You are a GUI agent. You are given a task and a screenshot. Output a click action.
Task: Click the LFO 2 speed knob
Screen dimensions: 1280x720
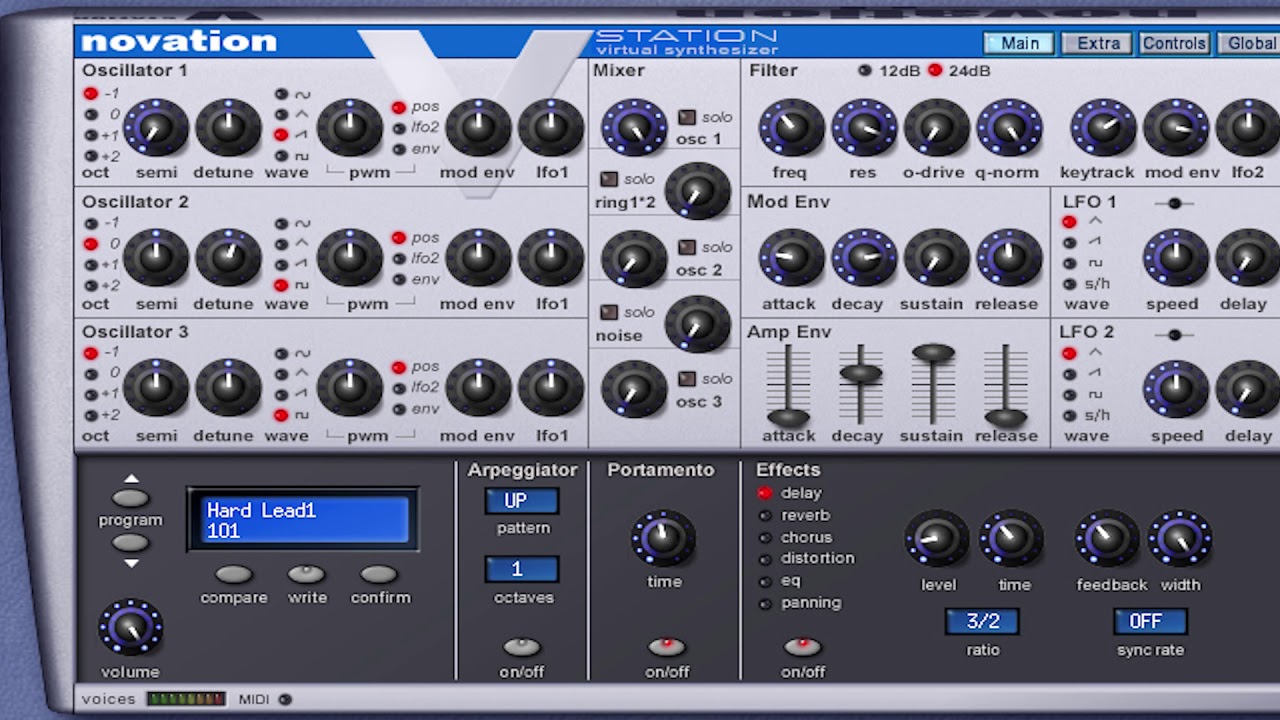[x=1176, y=389]
